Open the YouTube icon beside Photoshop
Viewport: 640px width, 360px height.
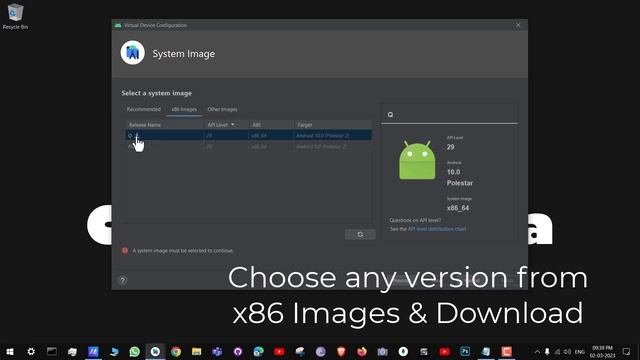click(444, 351)
